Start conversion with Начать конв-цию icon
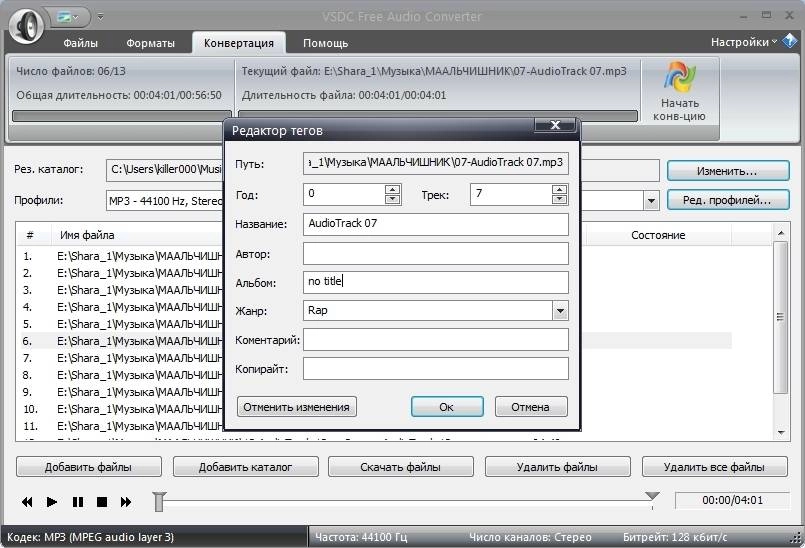Viewport: 805px width, 548px height. (679, 91)
